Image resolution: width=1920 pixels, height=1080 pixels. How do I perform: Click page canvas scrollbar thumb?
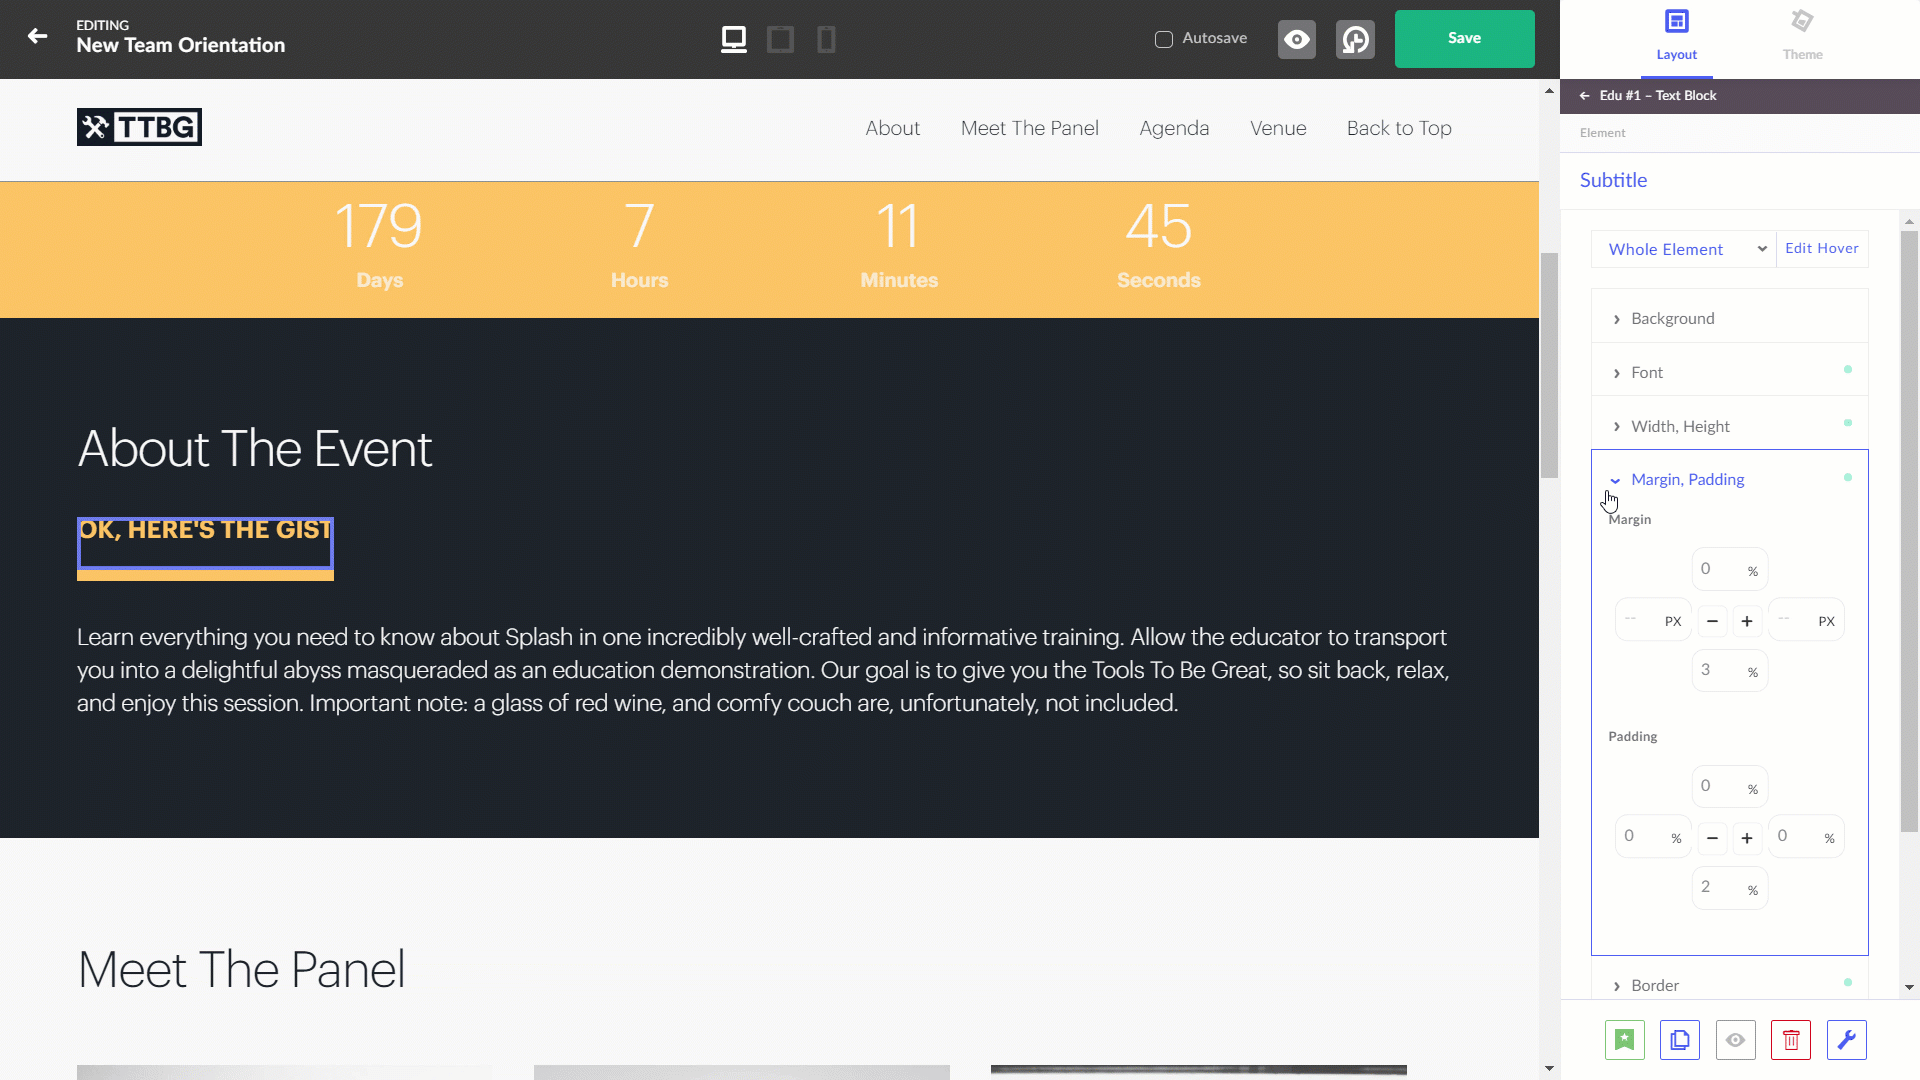[x=1549, y=365]
